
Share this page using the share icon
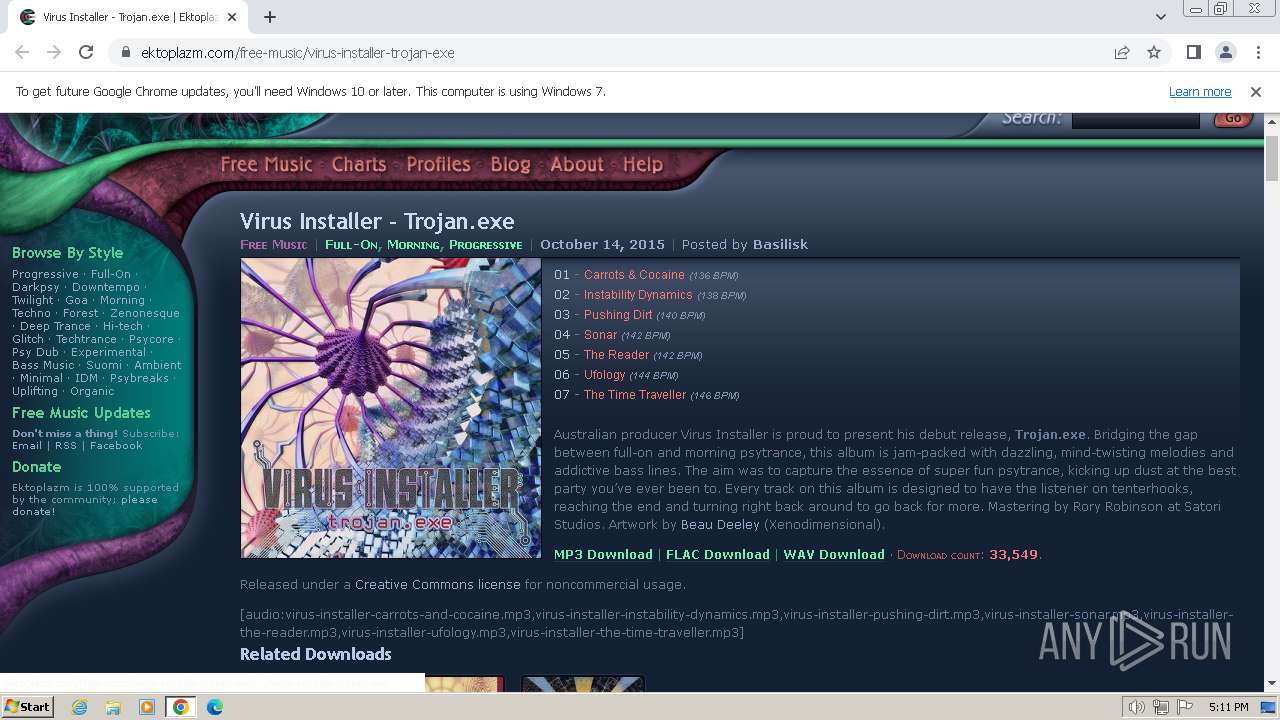tap(1122, 52)
